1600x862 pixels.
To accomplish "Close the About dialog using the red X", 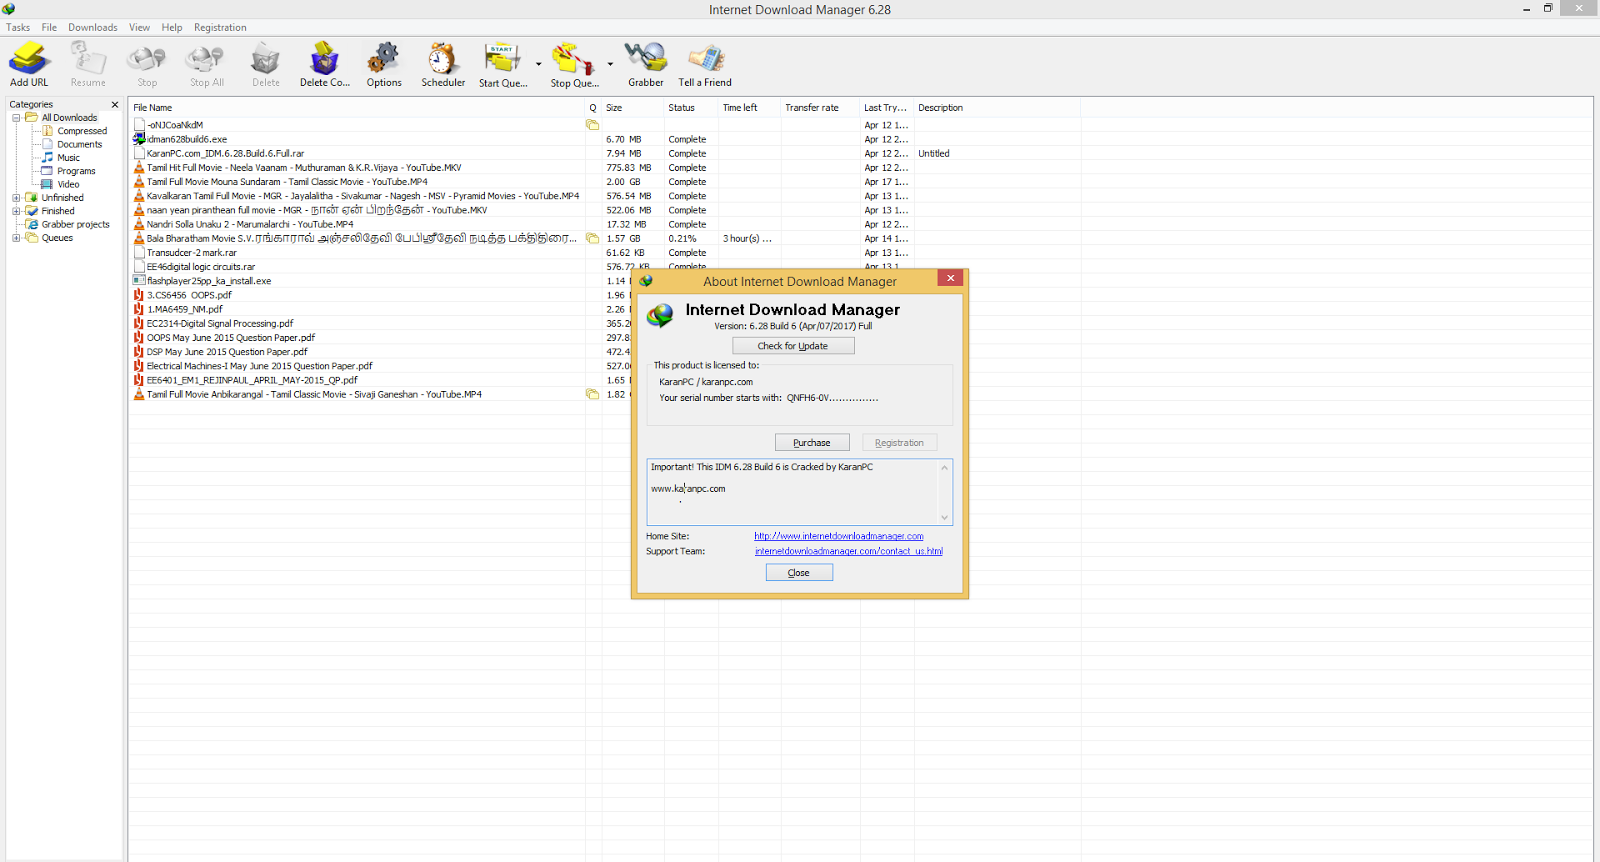I will coord(951,278).
